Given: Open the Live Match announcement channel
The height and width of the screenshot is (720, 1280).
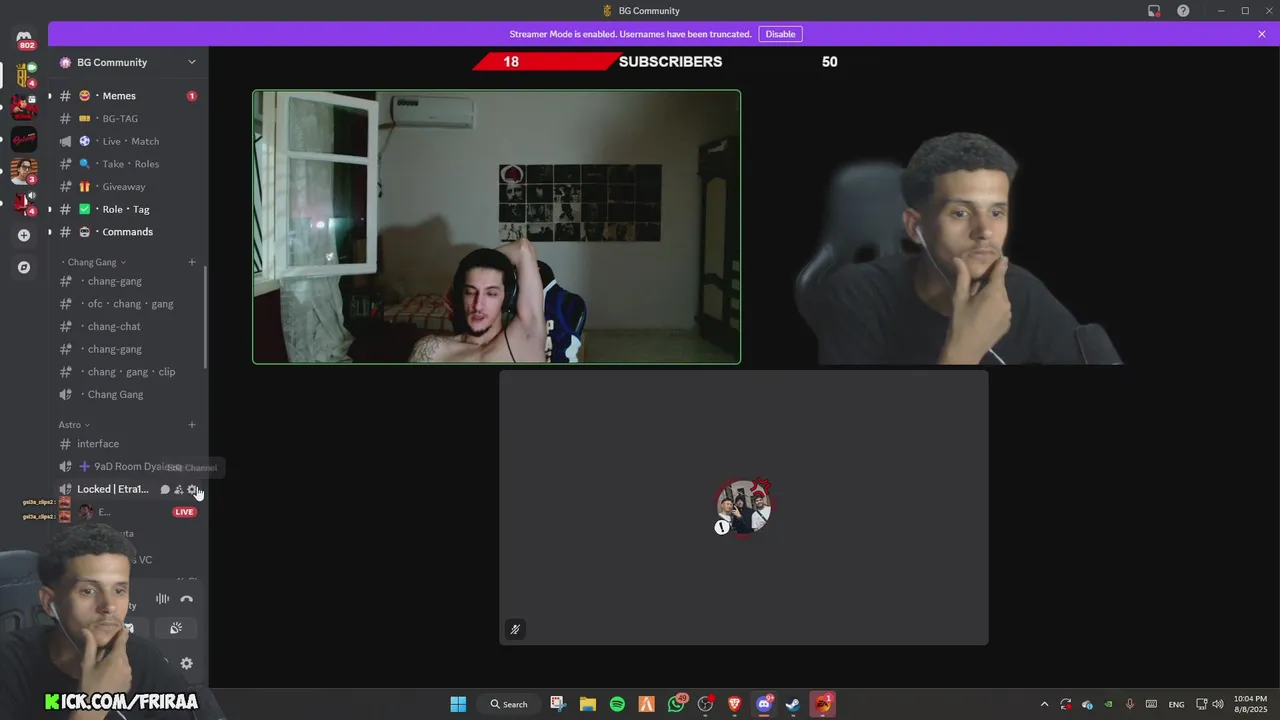Looking at the screenshot, I should [x=128, y=141].
